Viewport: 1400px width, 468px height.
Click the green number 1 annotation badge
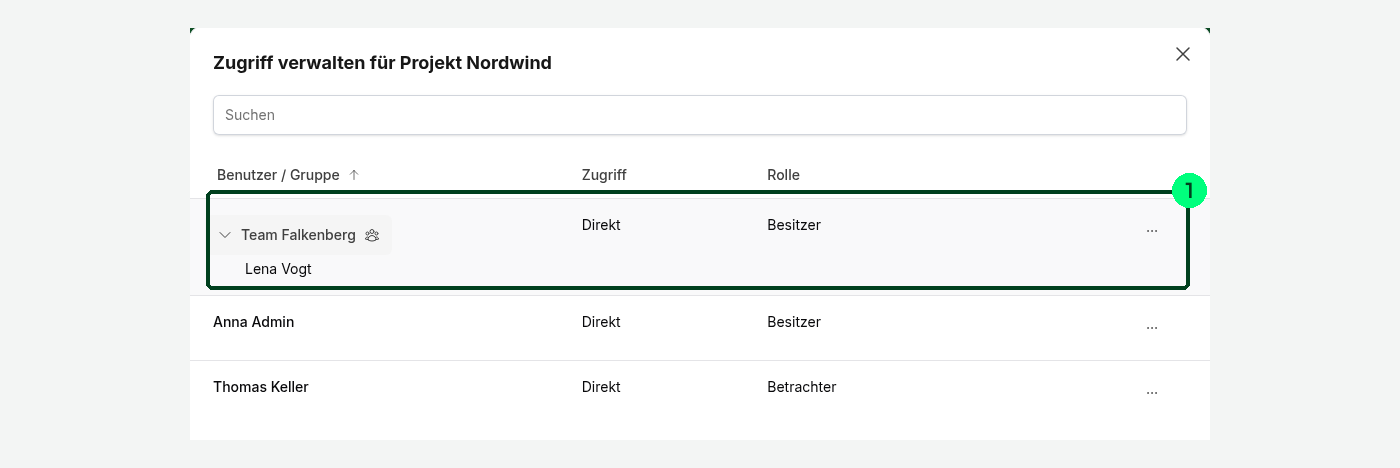pyautogui.click(x=1189, y=190)
